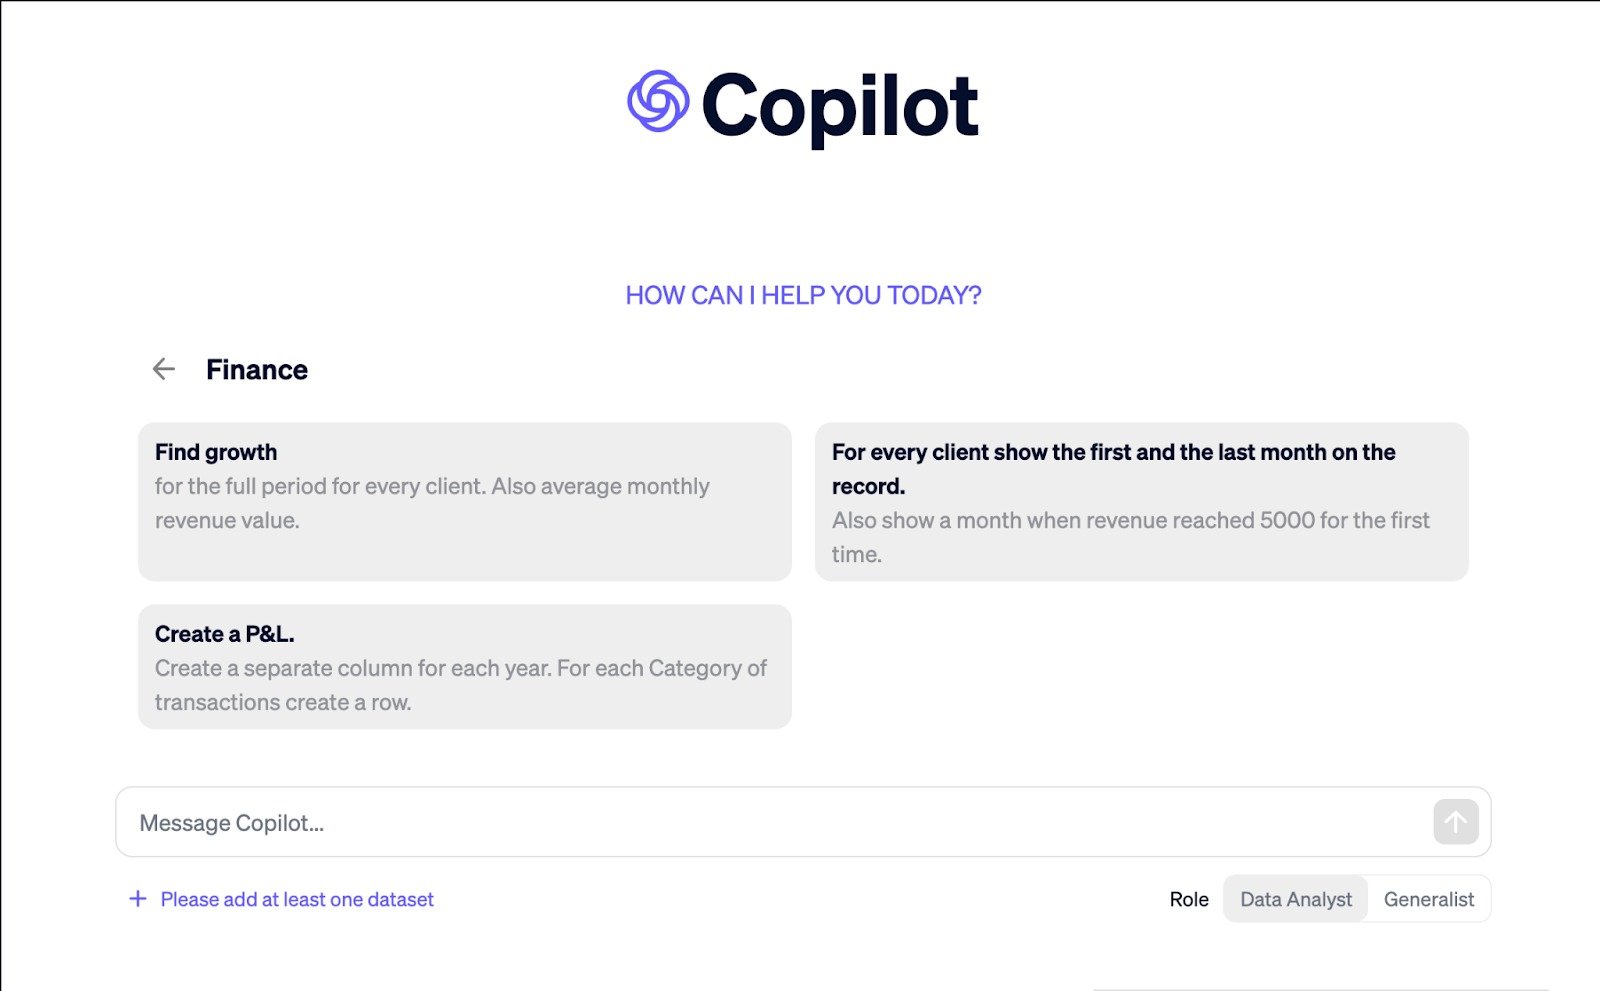Expand the Role selector options
The image size is (1600, 991).
click(1356, 899)
